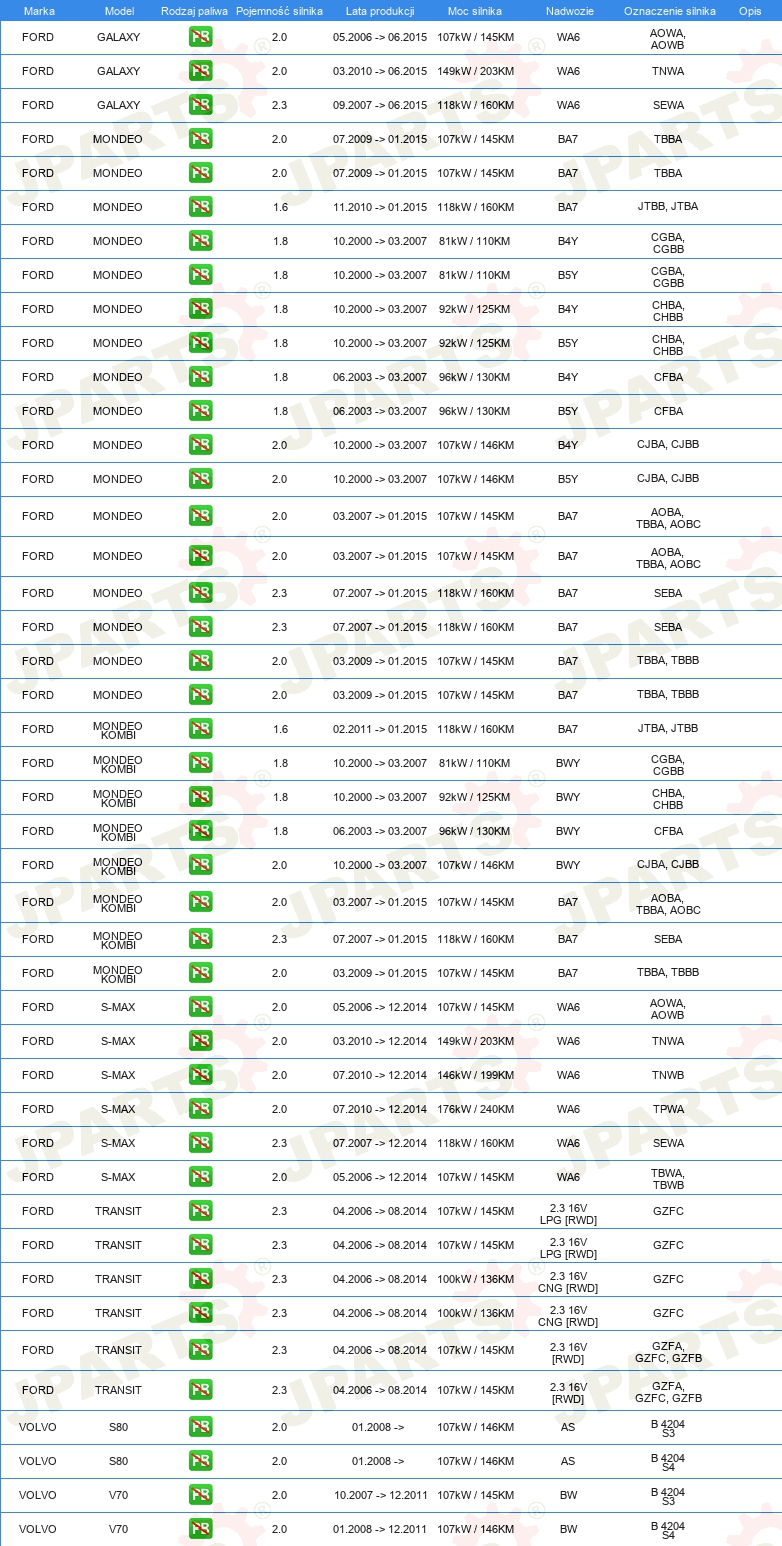
Task: Click fuel icon in S-MAX TBWA, TBWB row
Action: [x=201, y=1177]
